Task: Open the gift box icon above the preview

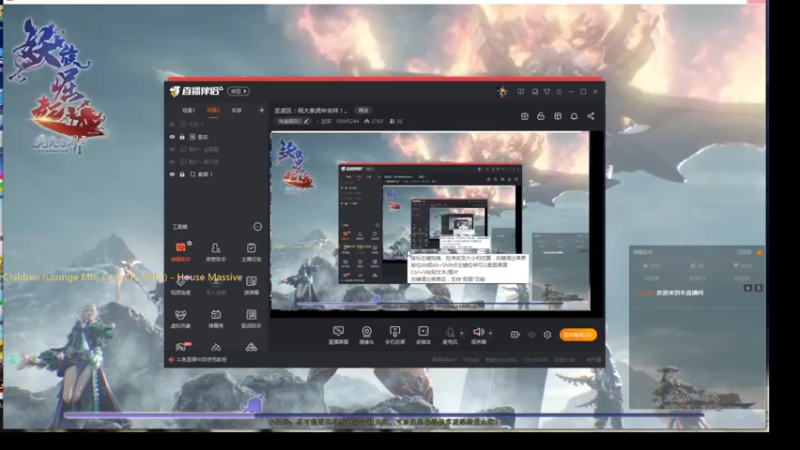Action: tap(524, 116)
